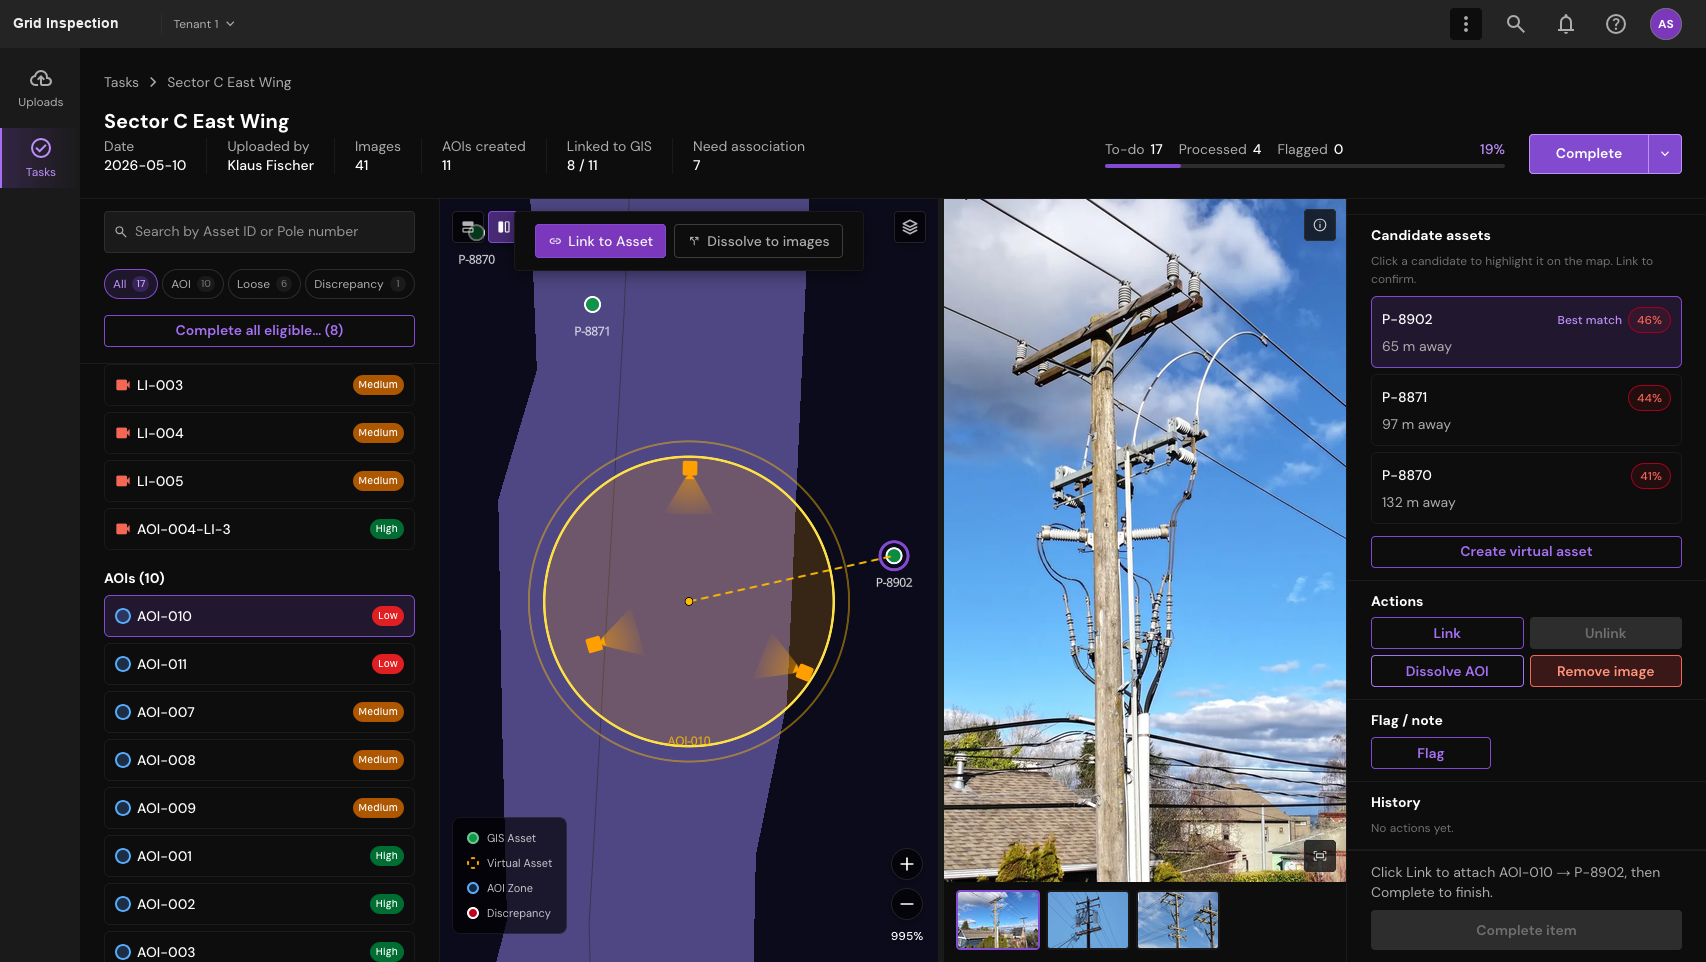Select the second pole photo thumbnail
This screenshot has height=962, width=1706.
coord(1088,920)
